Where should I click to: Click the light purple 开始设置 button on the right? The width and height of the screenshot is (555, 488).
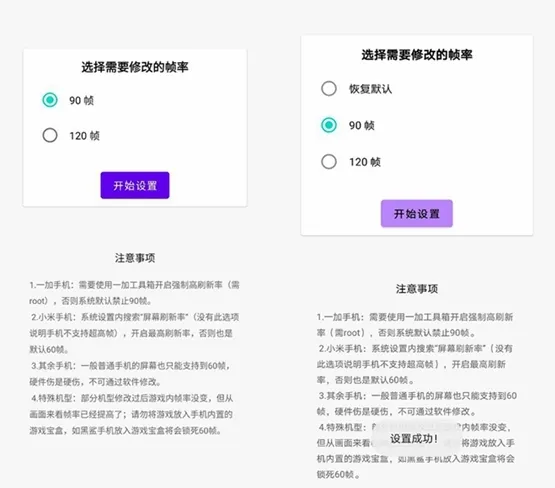coord(417,213)
